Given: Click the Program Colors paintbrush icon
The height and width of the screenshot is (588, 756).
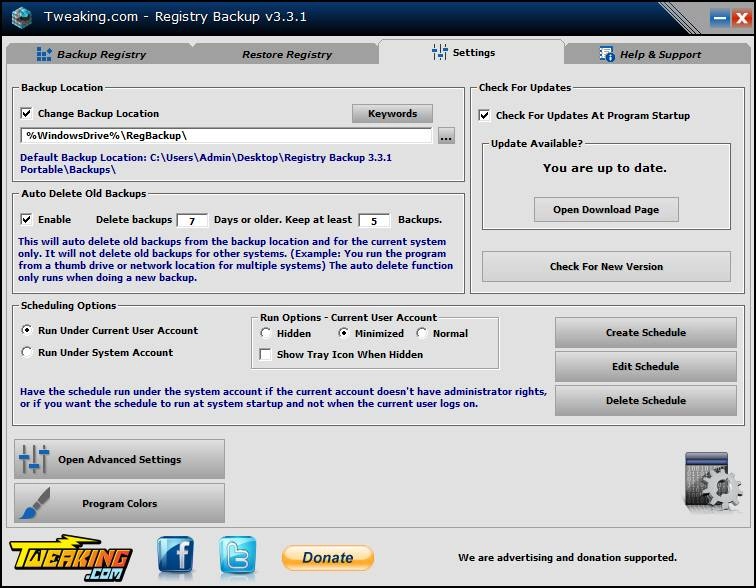Looking at the screenshot, I should pyautogui.click(x=34, y=503).
